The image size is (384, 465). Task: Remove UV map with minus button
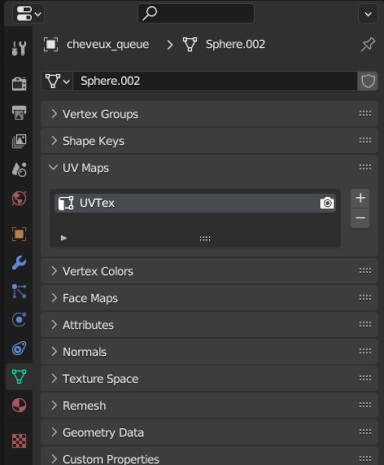pos(360,218)
